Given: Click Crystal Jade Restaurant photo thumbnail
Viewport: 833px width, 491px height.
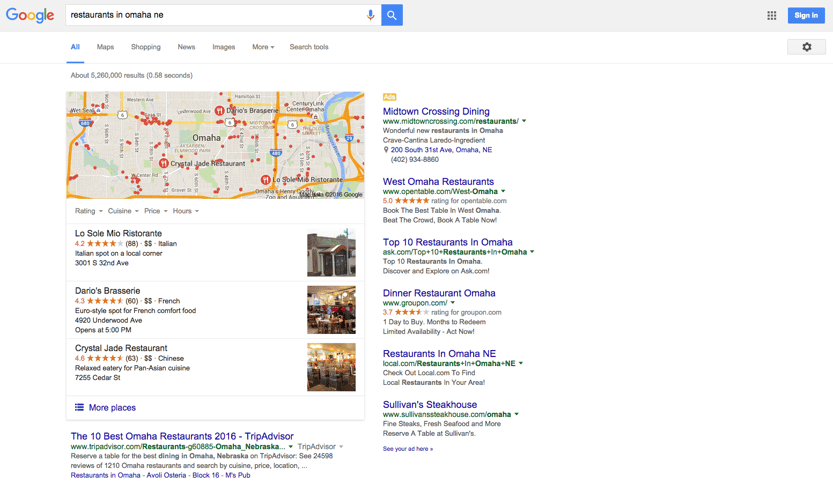Looking at the screenshot, I should coord(331,367).
